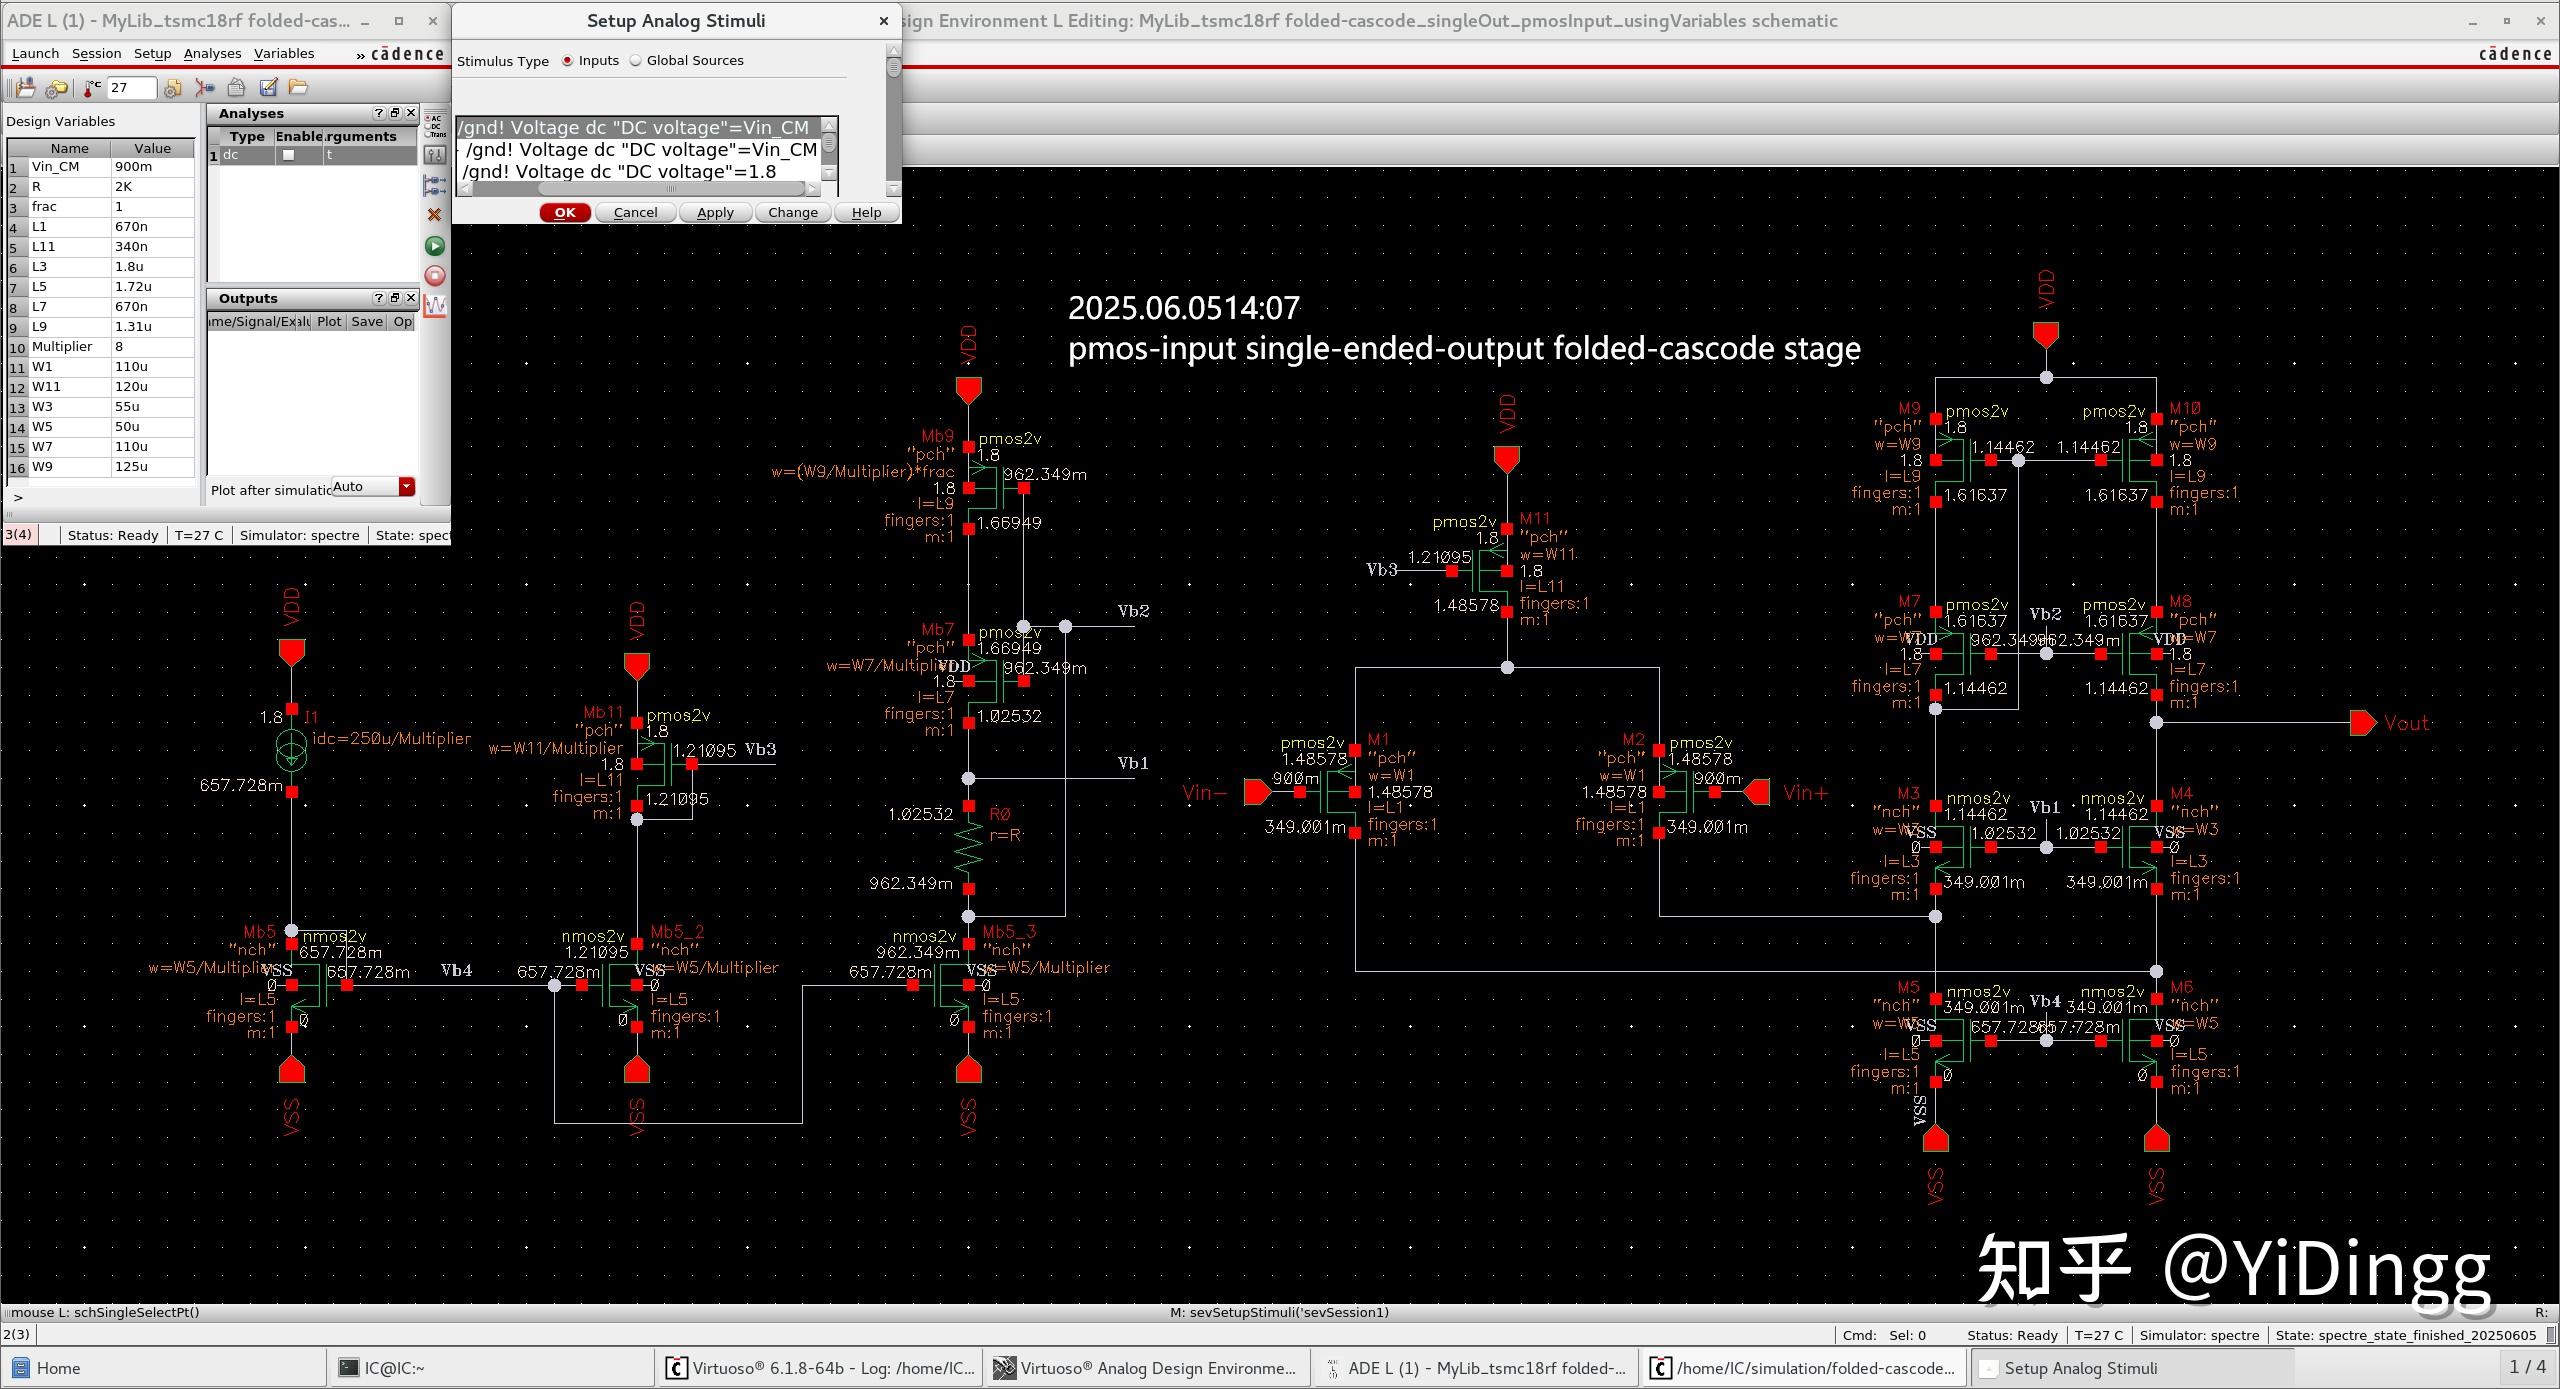Open the Setup menu

coord(152,54)
